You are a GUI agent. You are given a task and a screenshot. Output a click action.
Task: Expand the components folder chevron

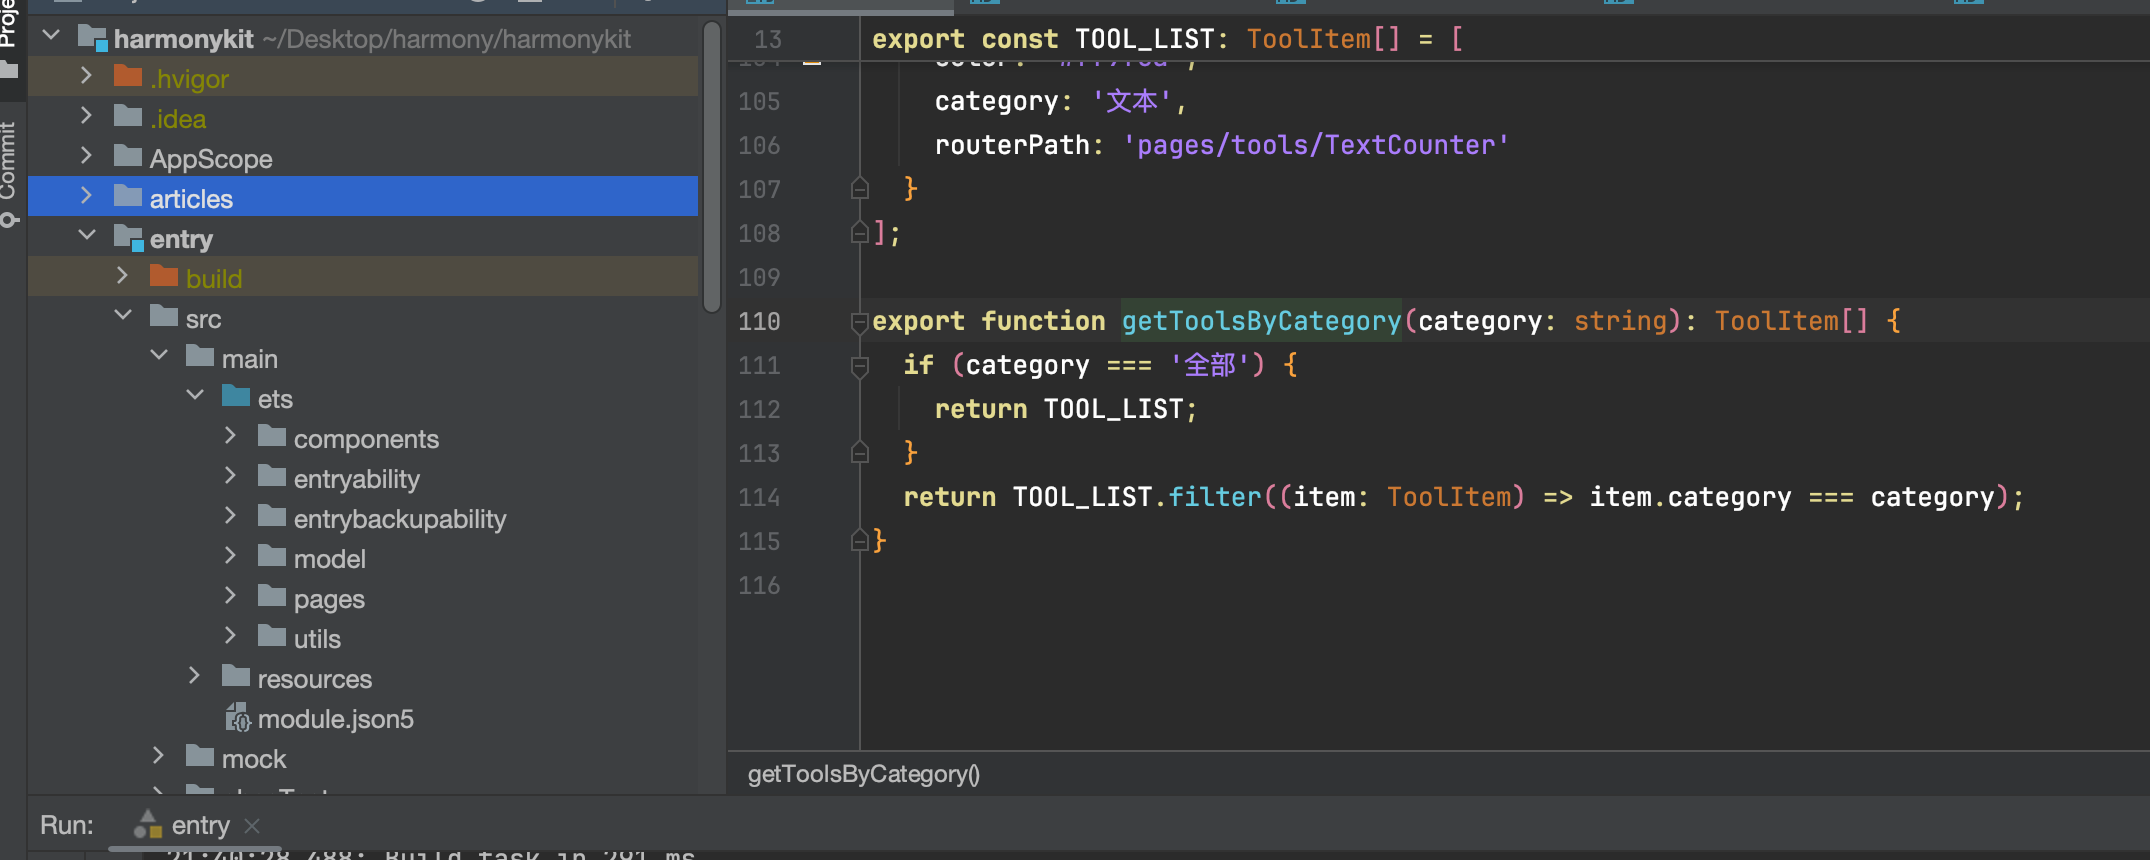coord(231,436)
